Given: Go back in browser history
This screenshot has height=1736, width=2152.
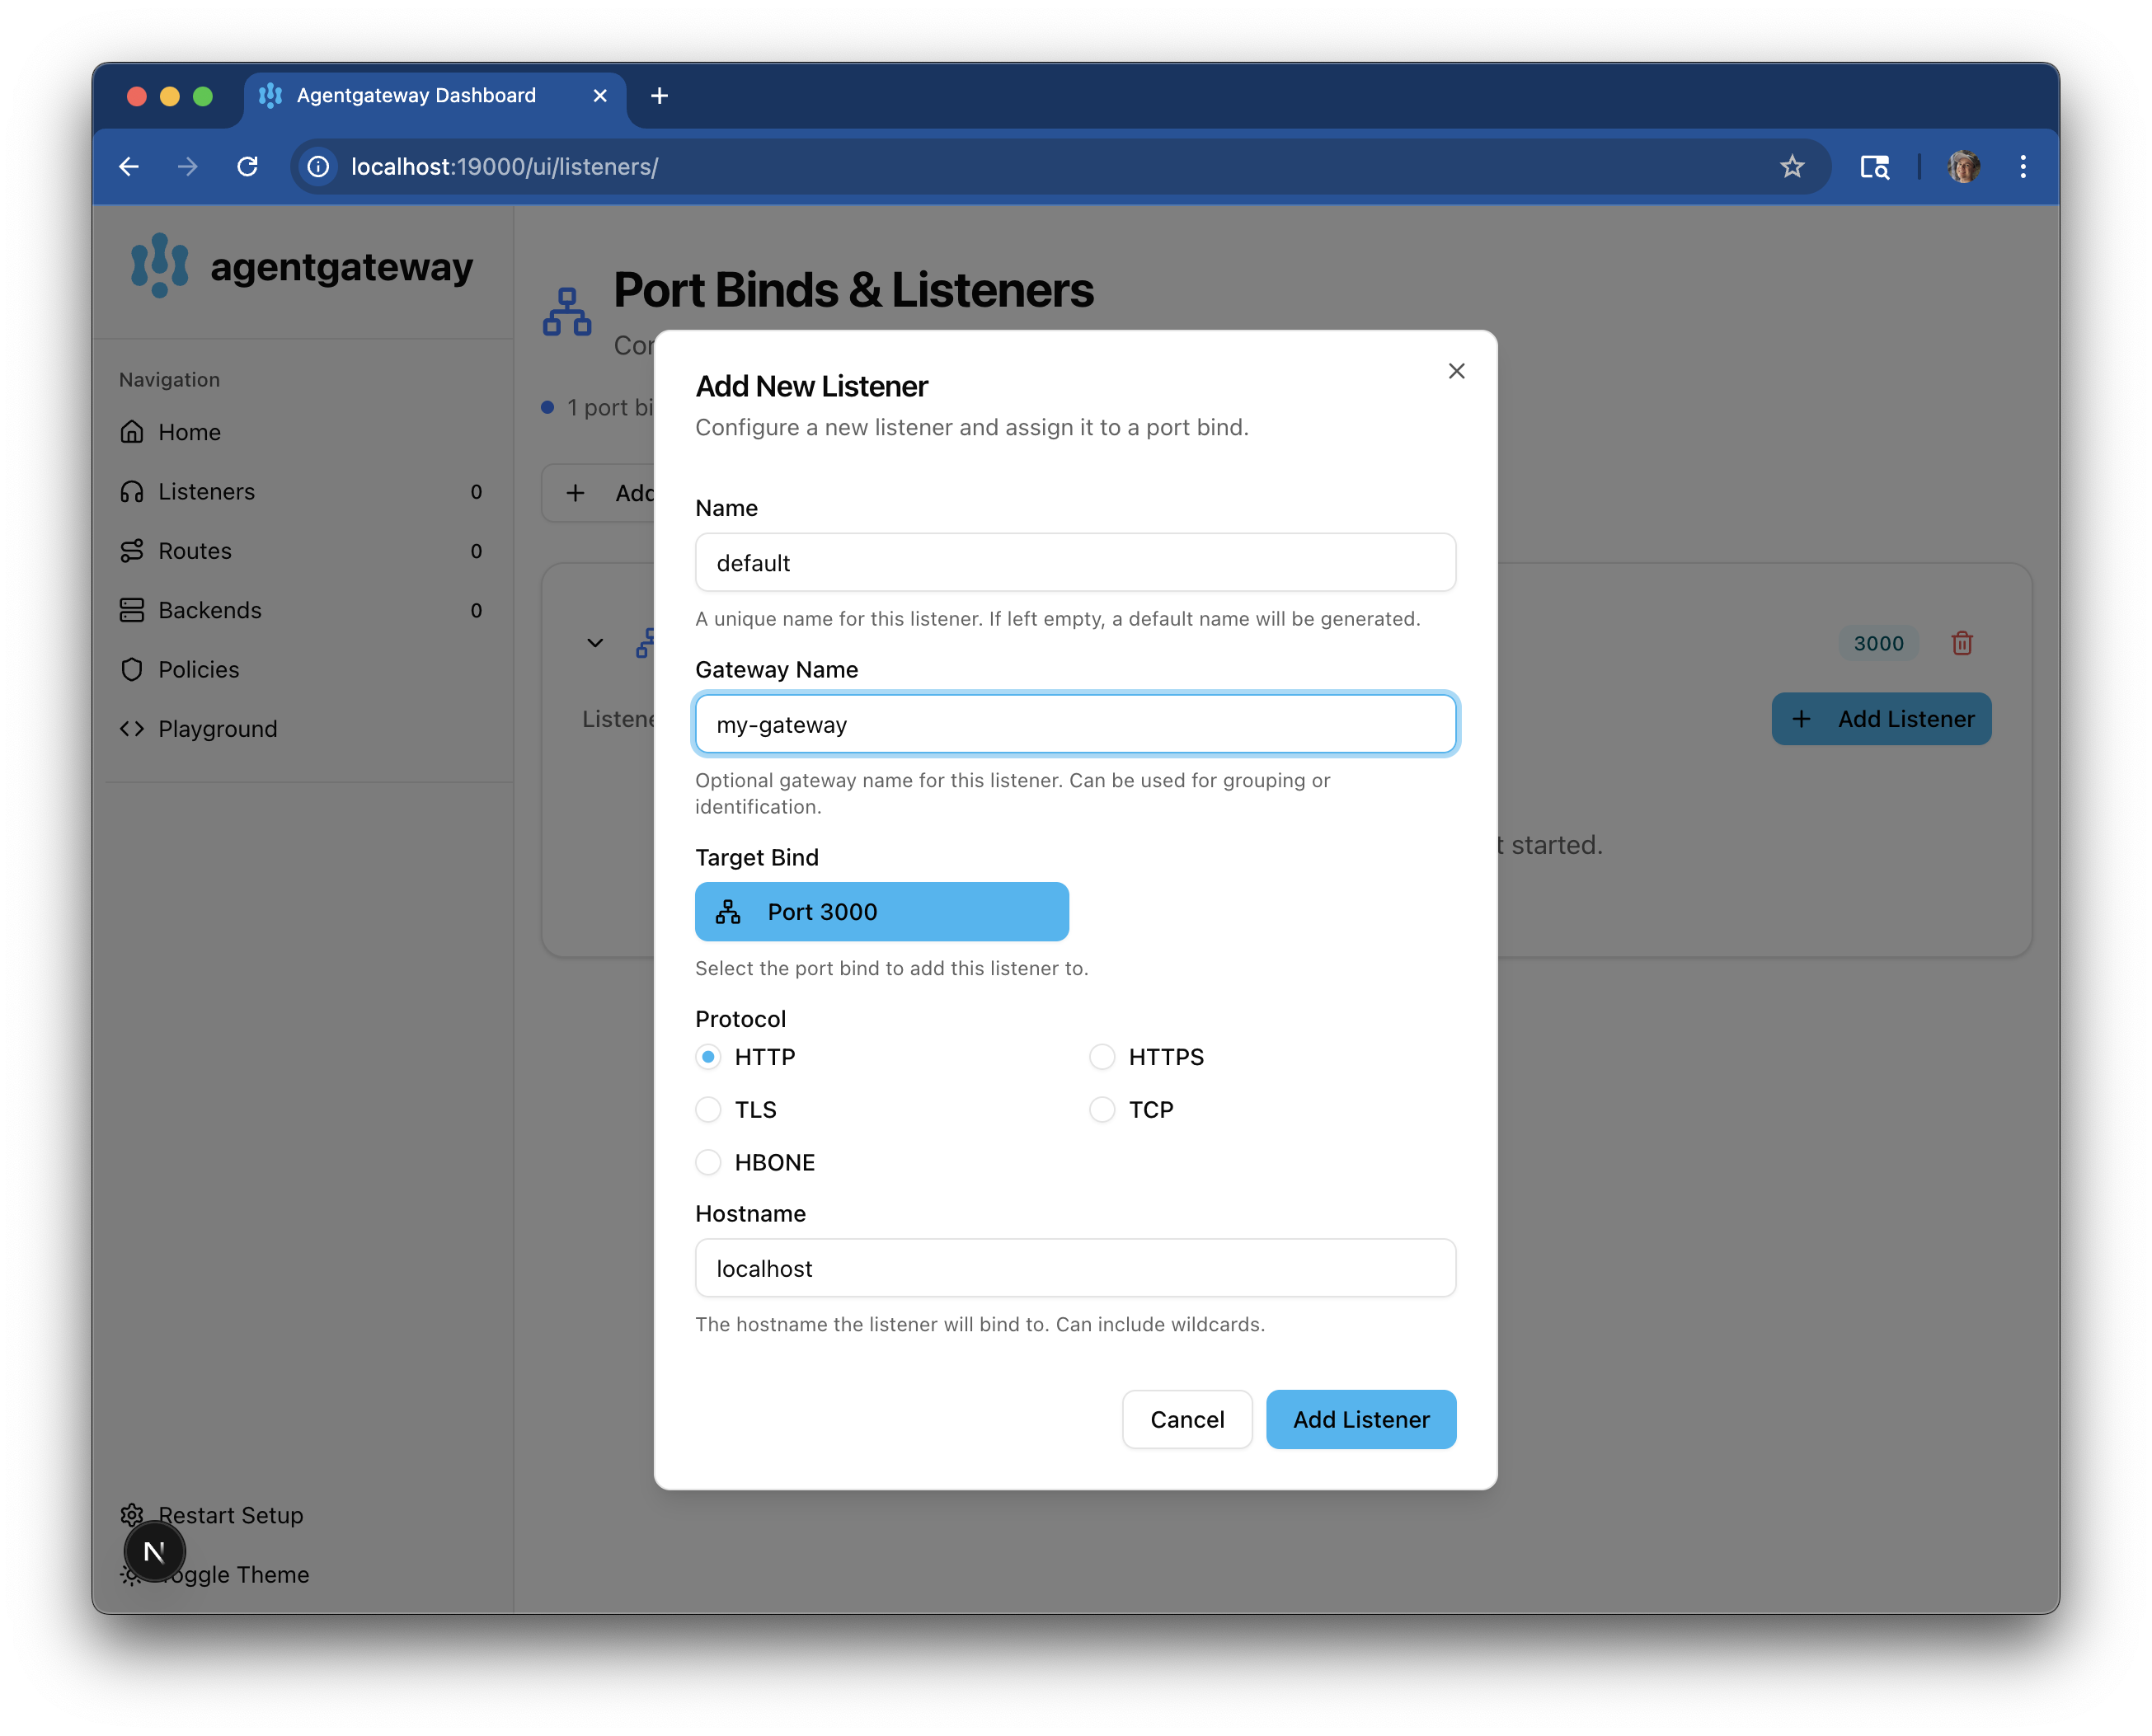Looking at the screenshot, I should (x=129, y=167).
